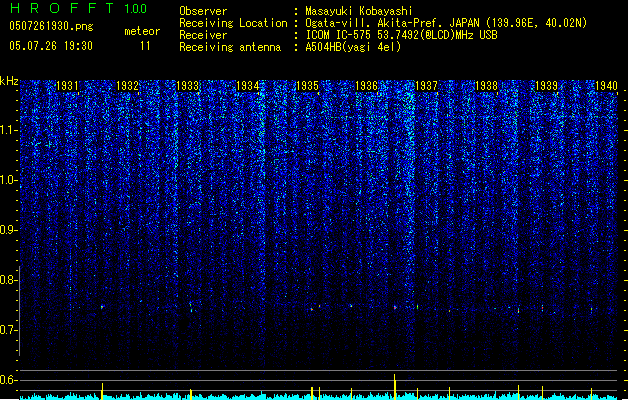Click the 1937 time marker
Image resolution: width=629 pixels, height=400 pixels.
[426, 85]
